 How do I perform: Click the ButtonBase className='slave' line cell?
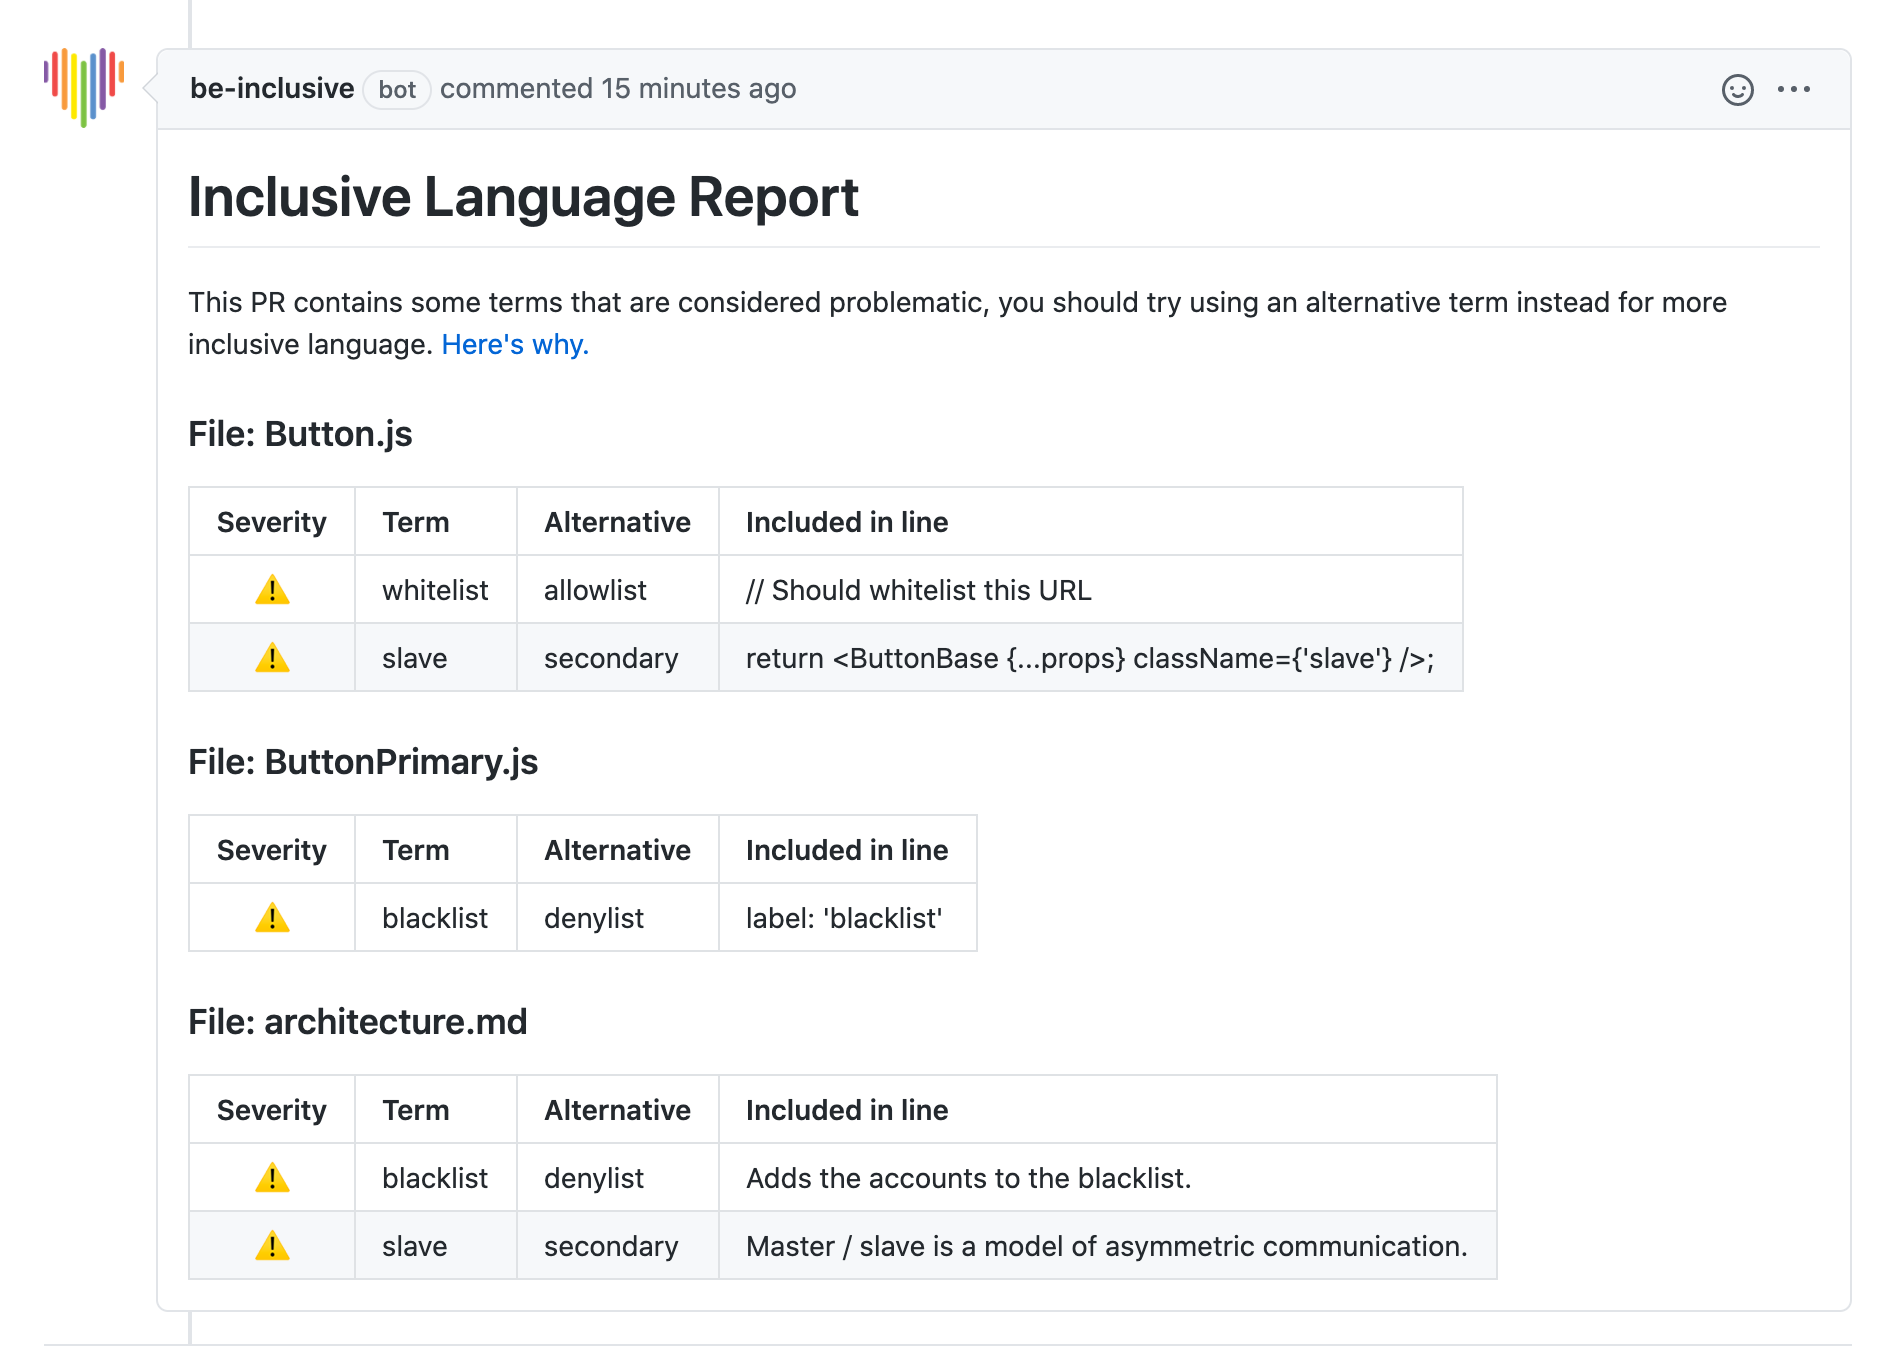click(1091, 658)
